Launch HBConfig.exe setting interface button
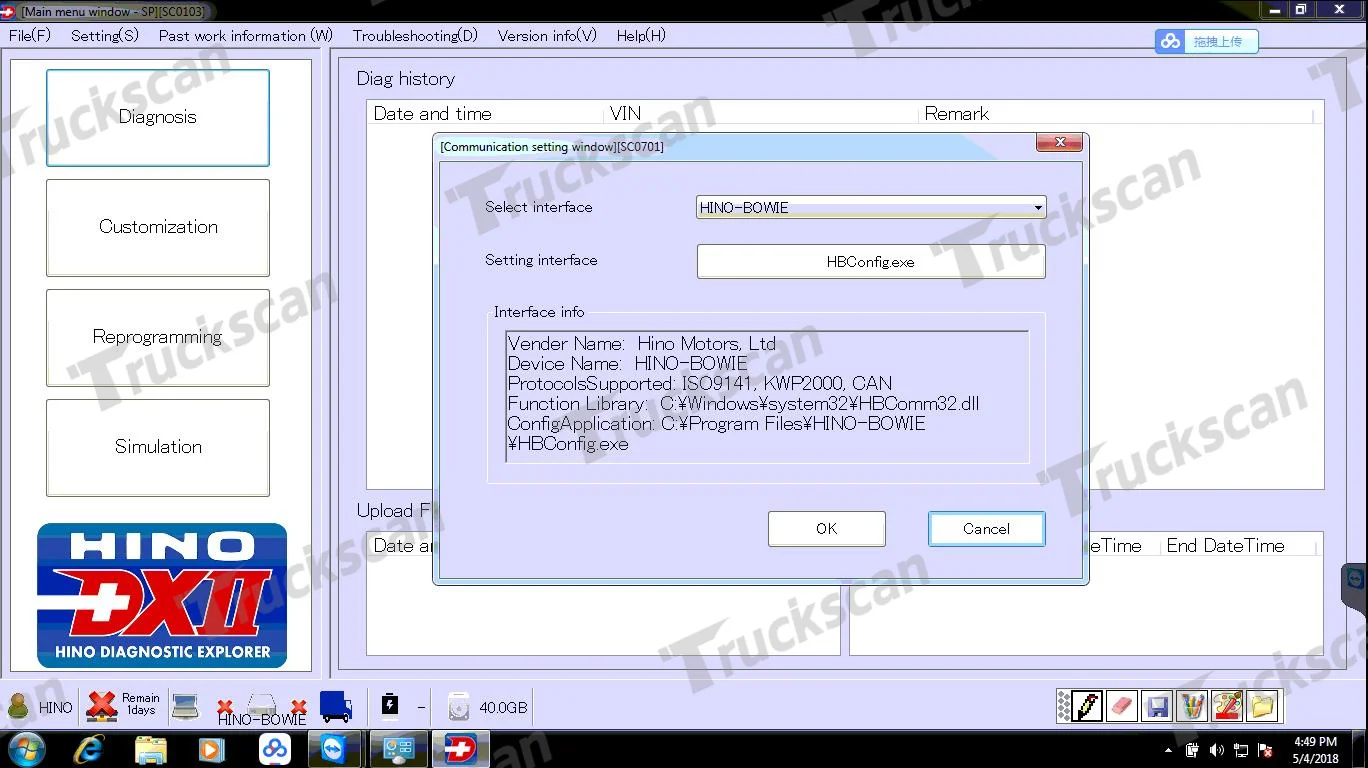Screen dimensions: 1368x768 coord(871,262)
